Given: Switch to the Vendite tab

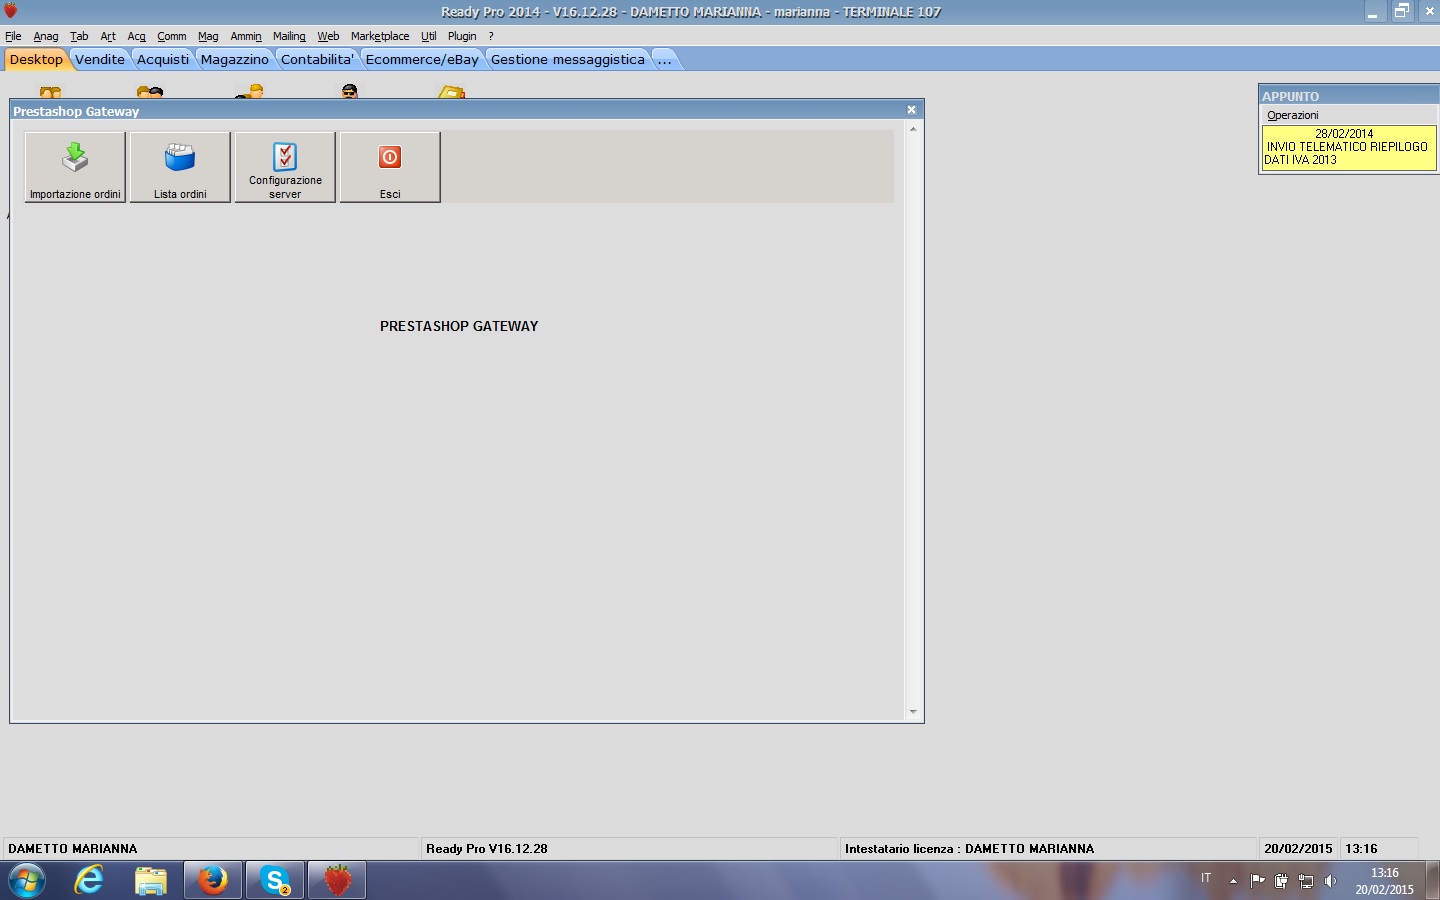Looking at the screenshot, I should click(100, 59).
